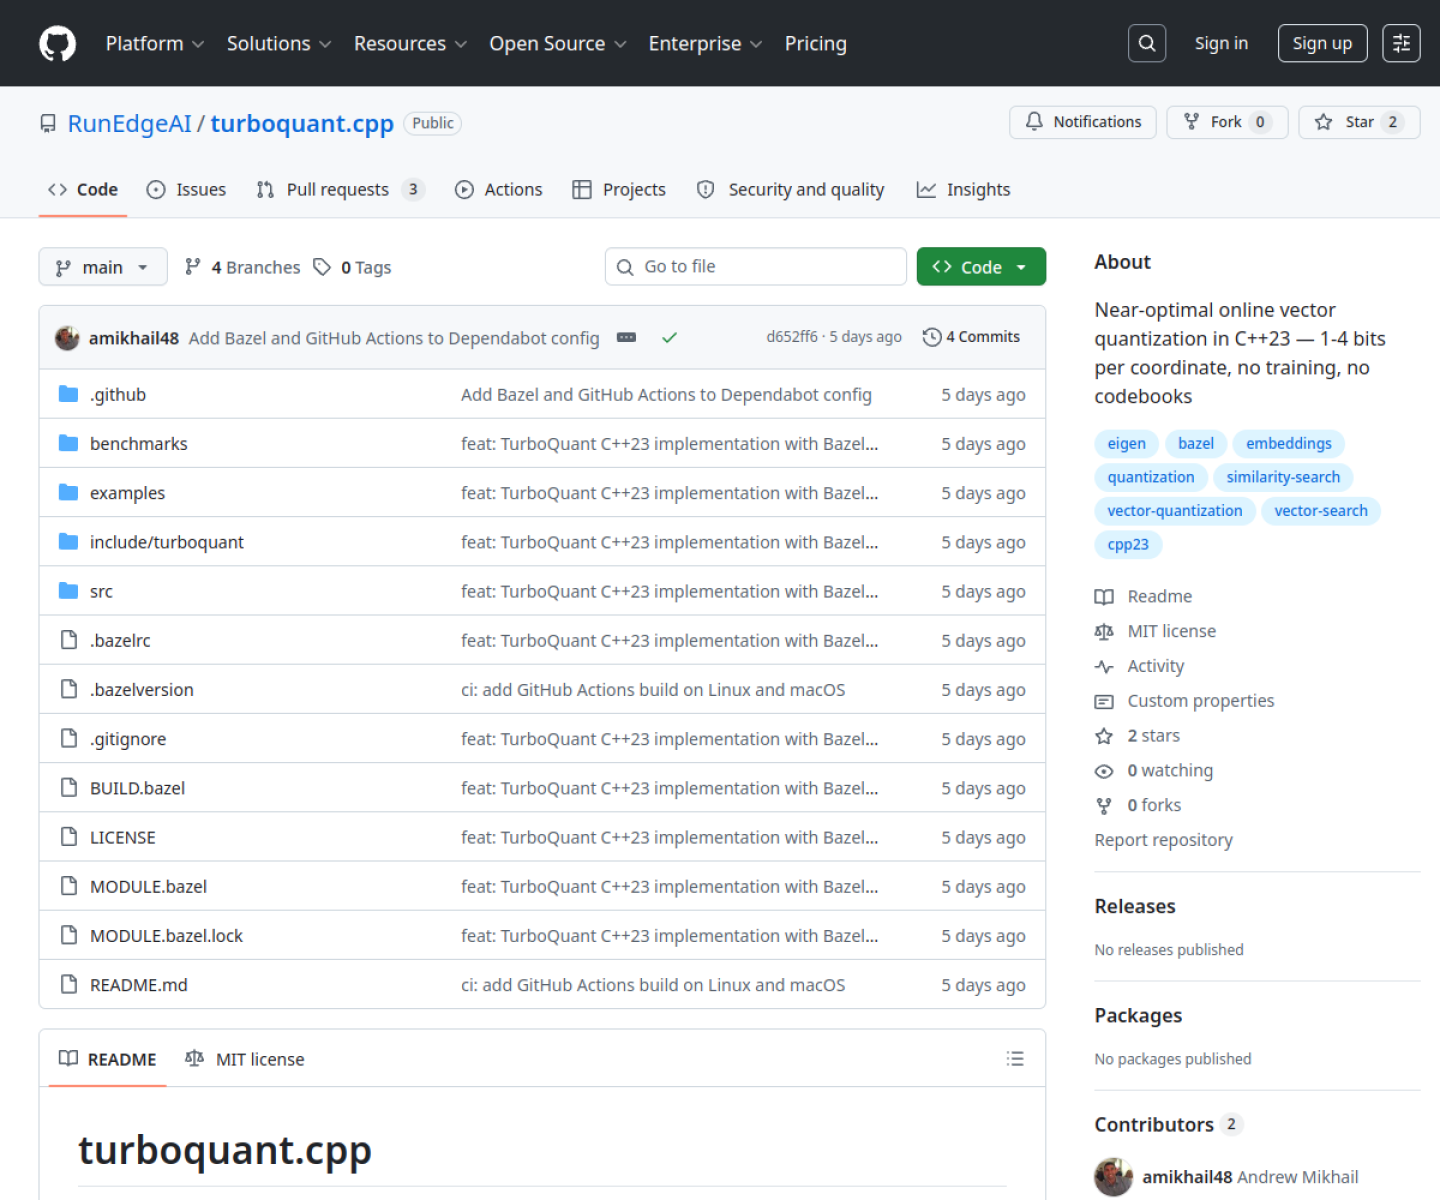Open turboquant.cpp repository name link
The image size is (1440, 1200).
pos(302,123)
